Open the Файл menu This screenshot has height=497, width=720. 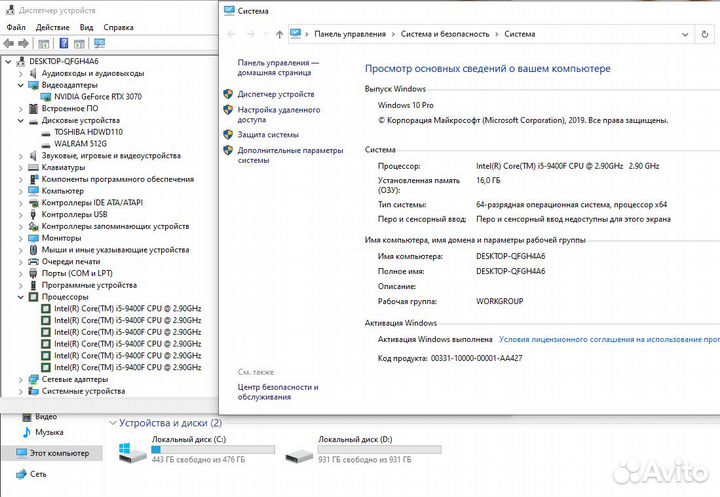[16, 28]
